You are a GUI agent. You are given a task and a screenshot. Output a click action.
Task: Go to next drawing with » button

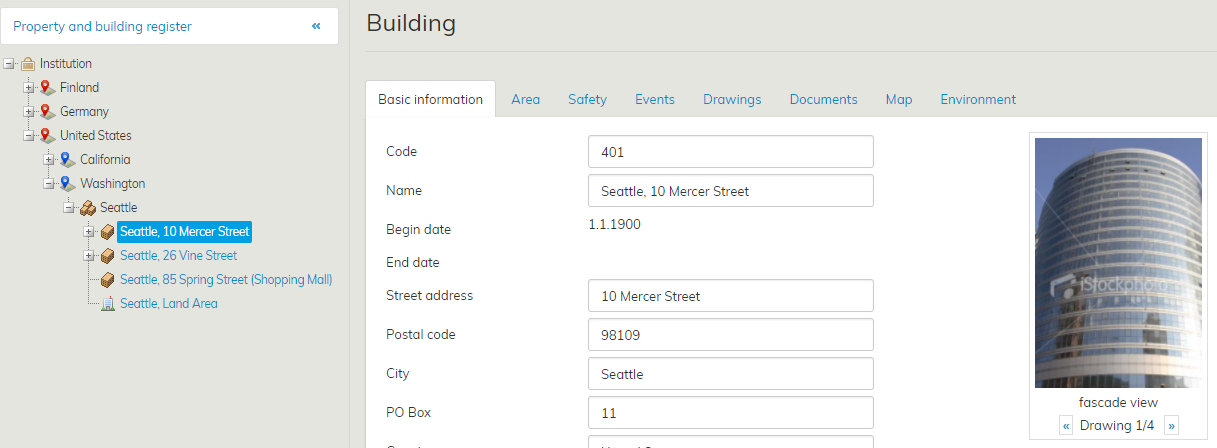click(1171, 426)
